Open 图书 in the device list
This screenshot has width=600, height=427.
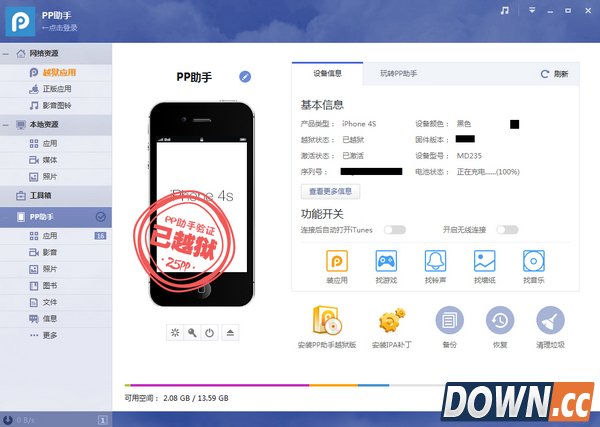point(56,285)
